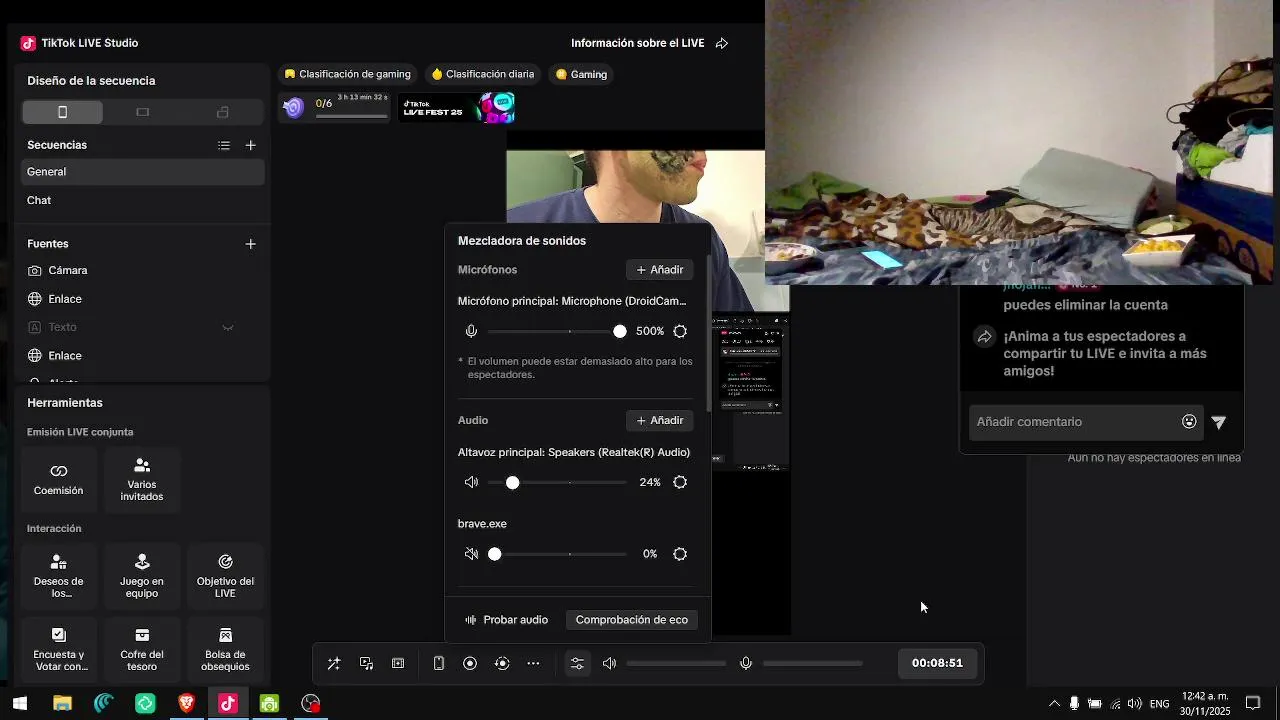The width and height of the screenshot is (1280, 720).
Task: Select the second Enlace source
Action: coord(143,356)
